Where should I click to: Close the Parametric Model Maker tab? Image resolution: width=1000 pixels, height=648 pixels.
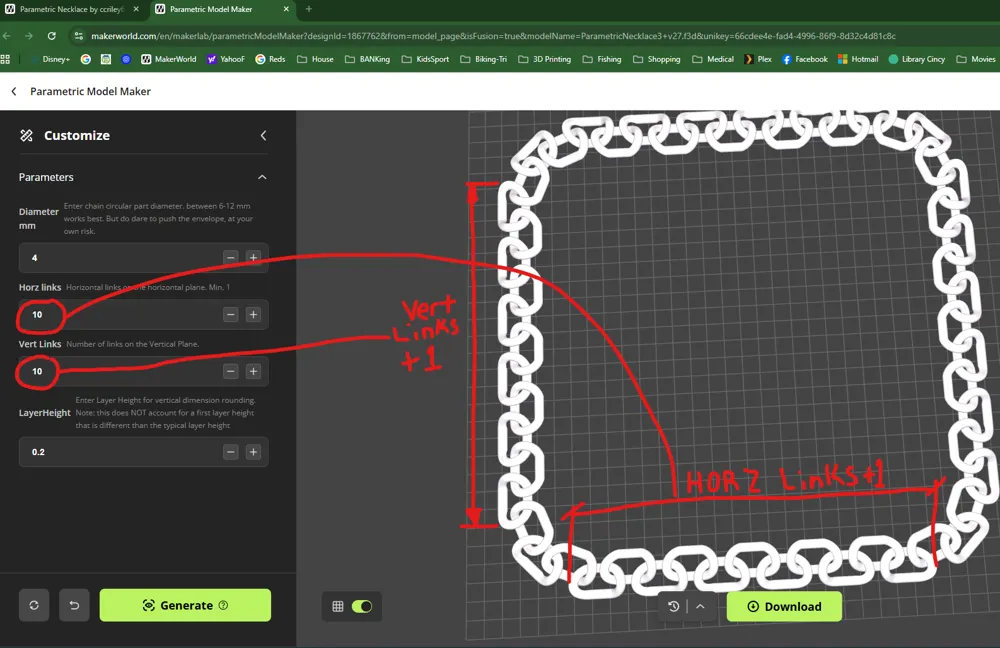point(286,9)
